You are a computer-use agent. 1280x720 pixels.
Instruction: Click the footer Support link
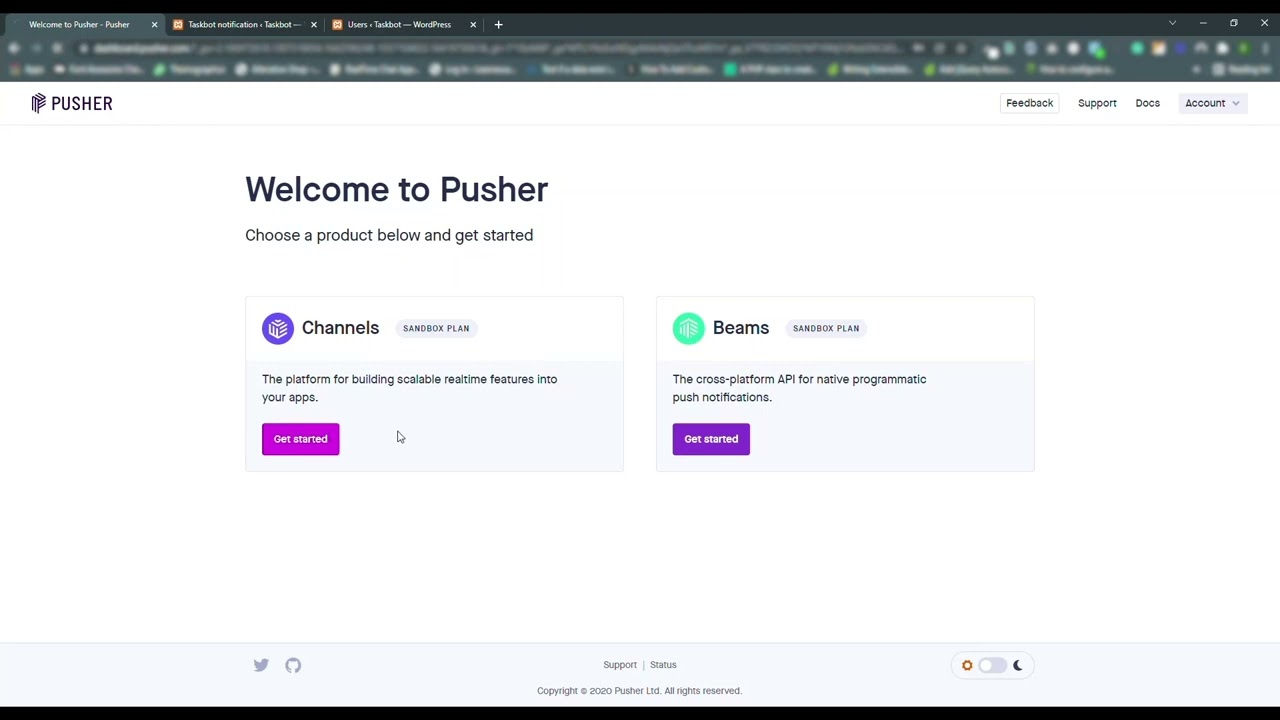point(620,665)
